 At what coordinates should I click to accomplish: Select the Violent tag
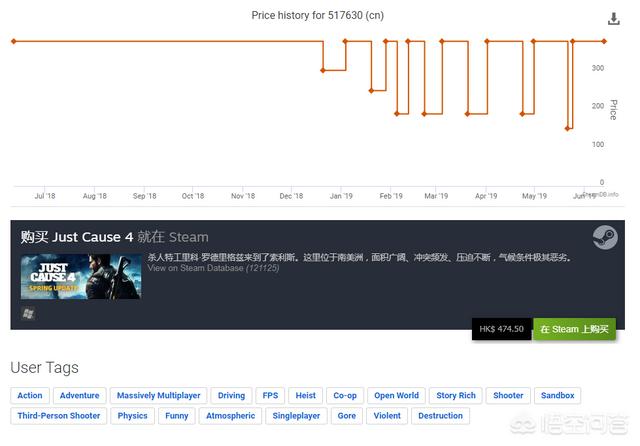387,416
